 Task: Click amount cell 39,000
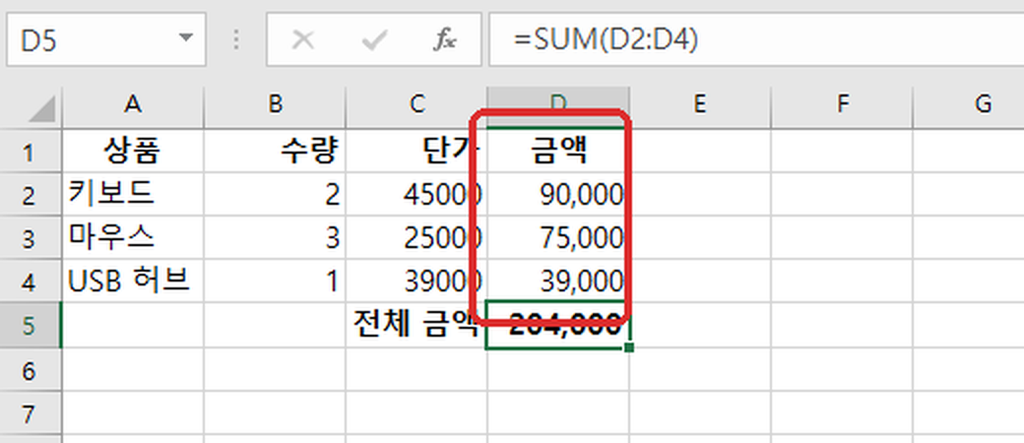(x=558, y=281)
